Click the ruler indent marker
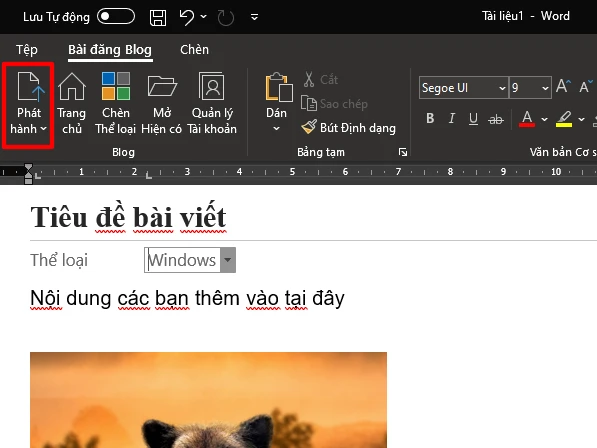 tap(29, 174)
